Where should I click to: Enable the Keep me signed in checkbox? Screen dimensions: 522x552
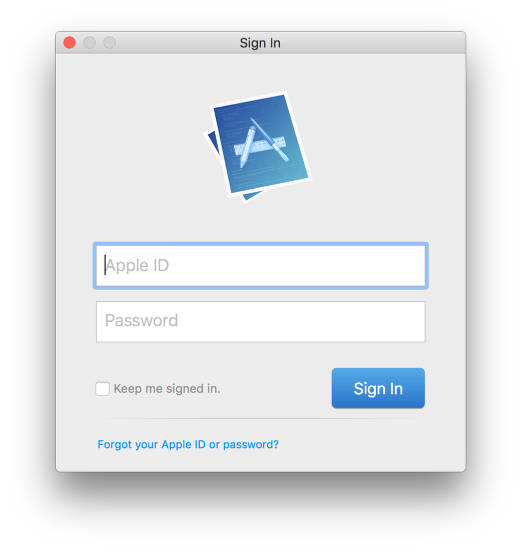coord(102,389)
